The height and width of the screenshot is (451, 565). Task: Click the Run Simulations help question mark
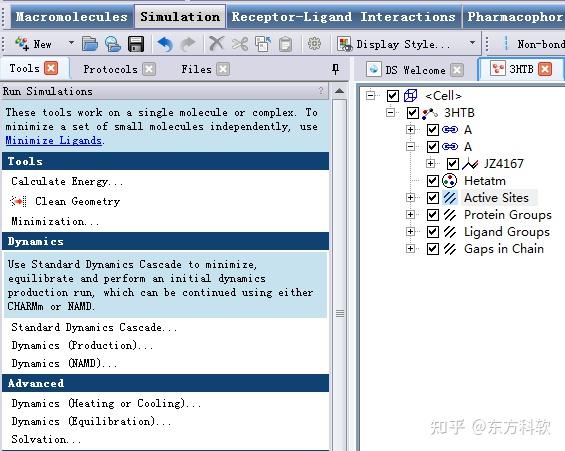point(321,91)
